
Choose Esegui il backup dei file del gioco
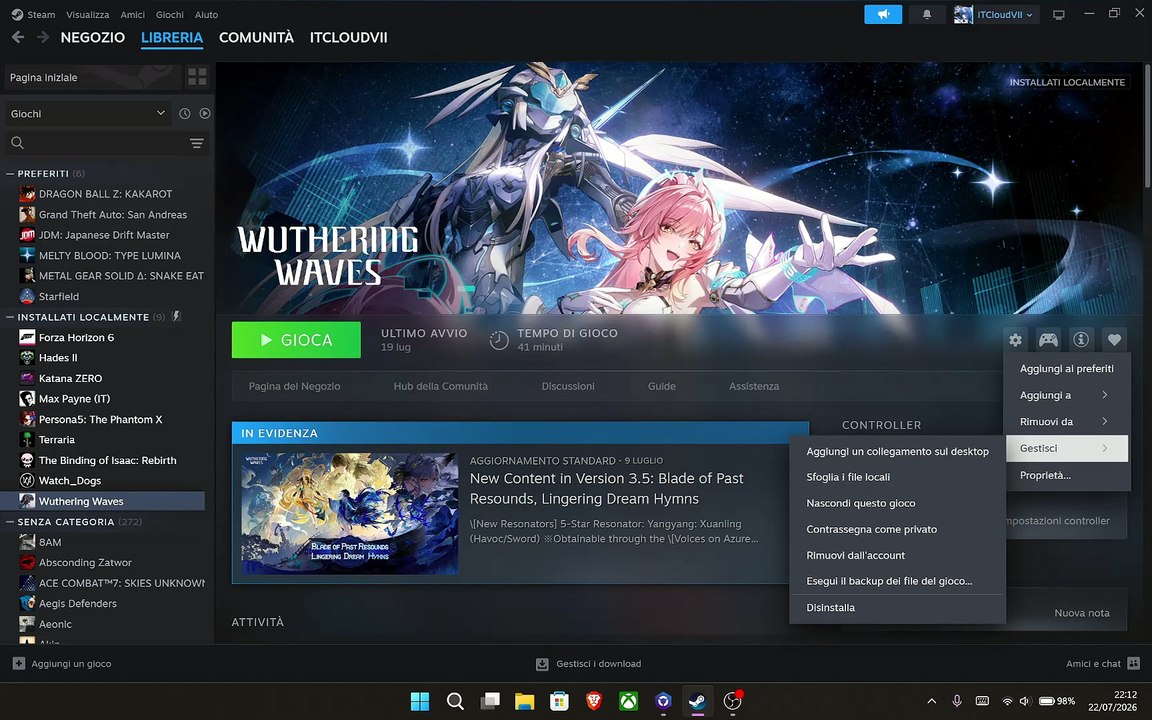pos(897,581)
